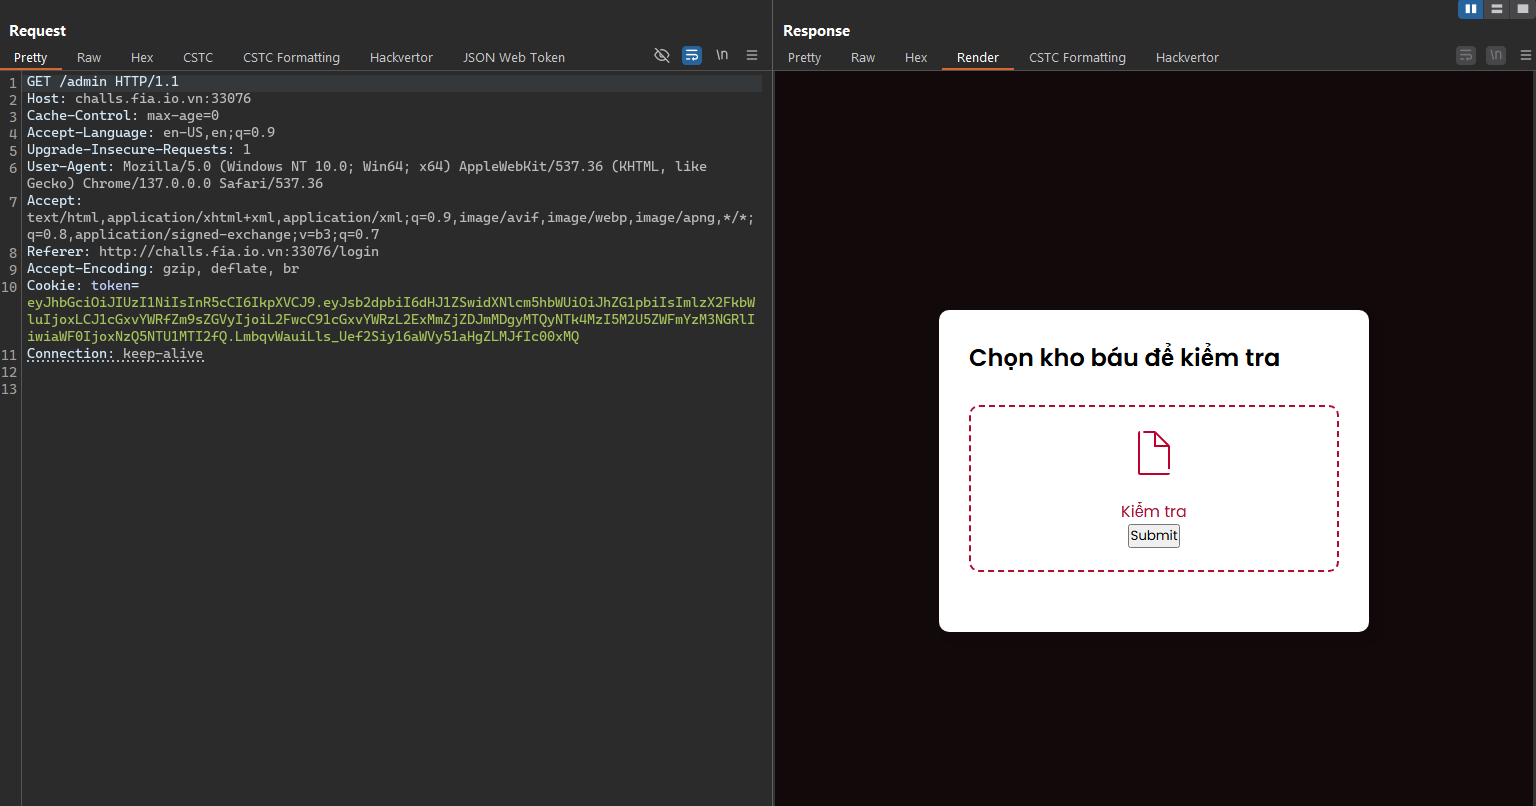The width and height of the screenshot is (1536, 806).
Task: Switch to Response Raw tab
Action: click(x=863, y=57)
